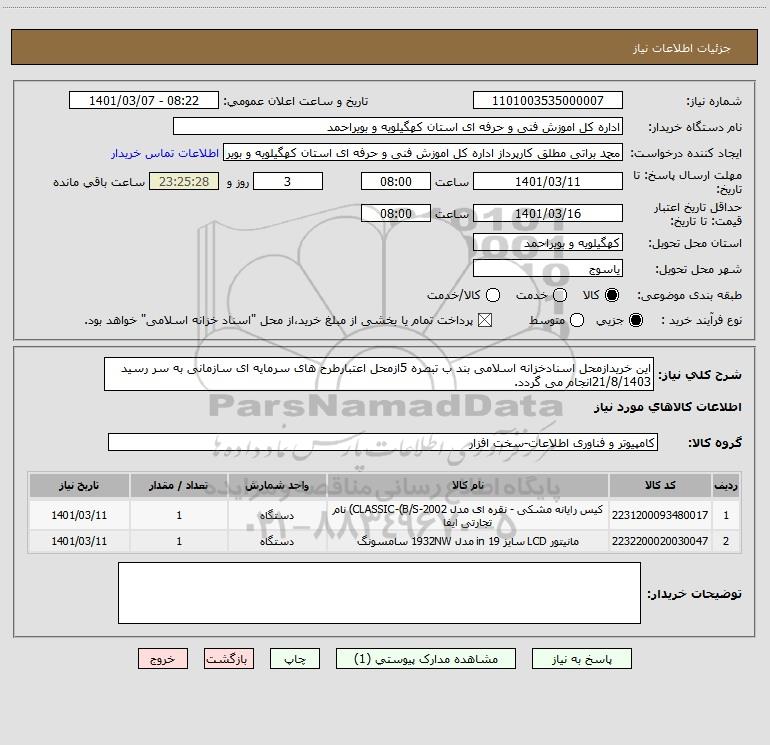
Task: Open مشاهده مدارک پیوستی (1) button
Action: (x=426, y=659)
